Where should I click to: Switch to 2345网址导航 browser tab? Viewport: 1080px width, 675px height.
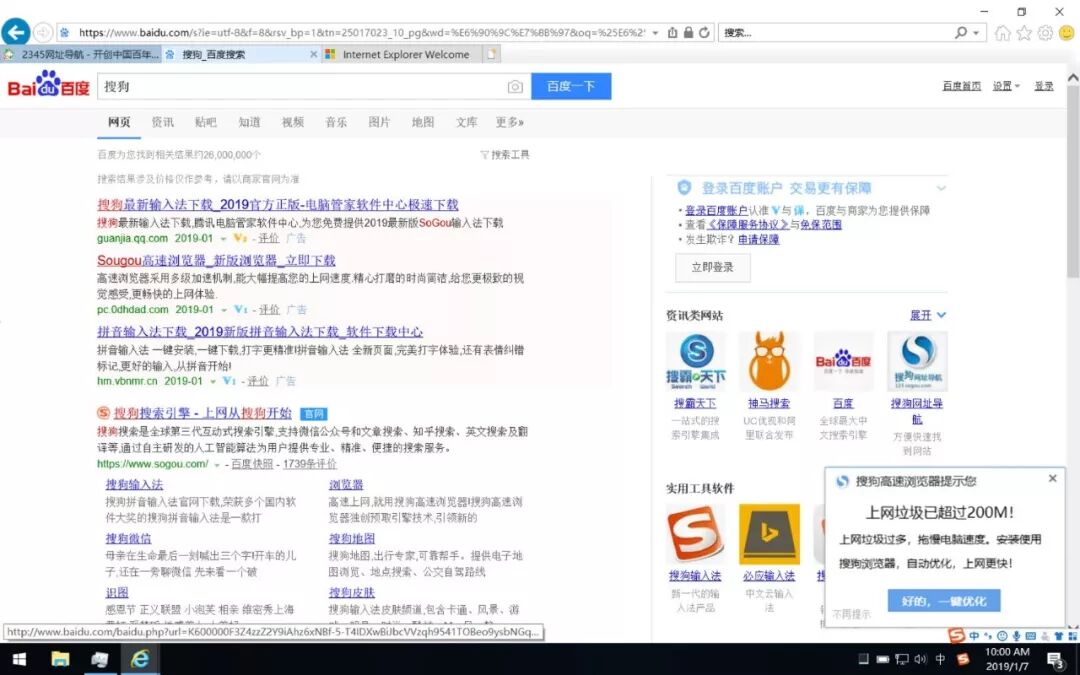pos(81,54)
